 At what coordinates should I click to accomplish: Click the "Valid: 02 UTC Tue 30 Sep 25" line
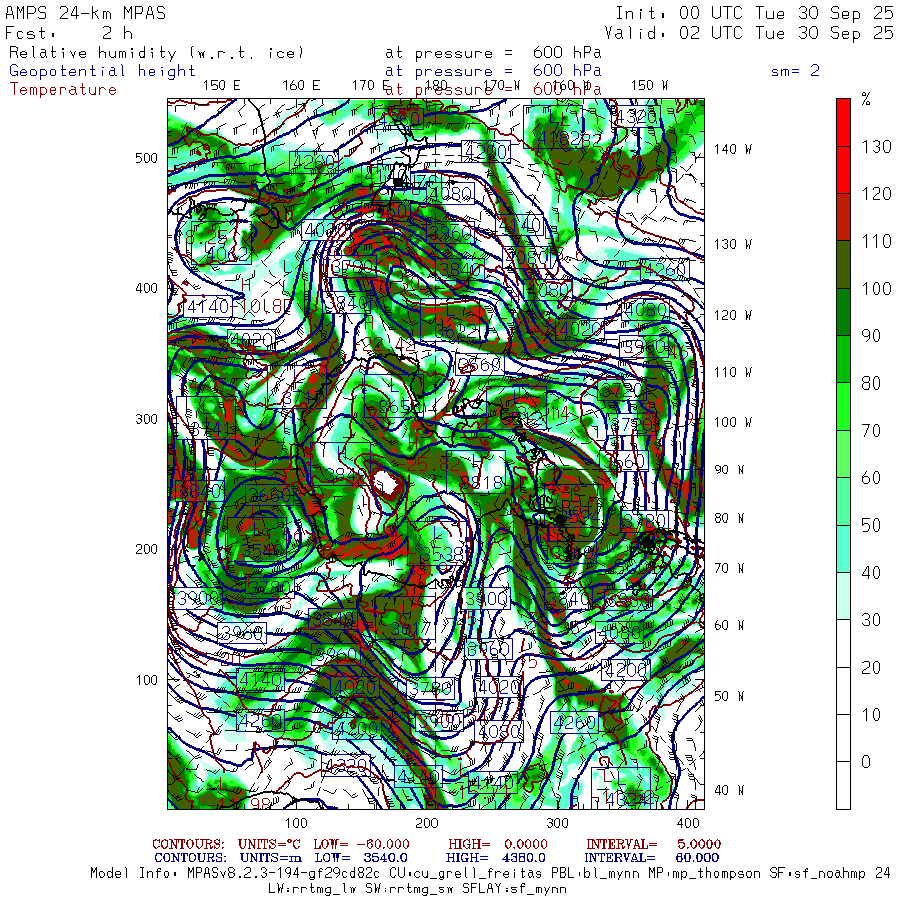pyautogui.click(x=748, y=33)
